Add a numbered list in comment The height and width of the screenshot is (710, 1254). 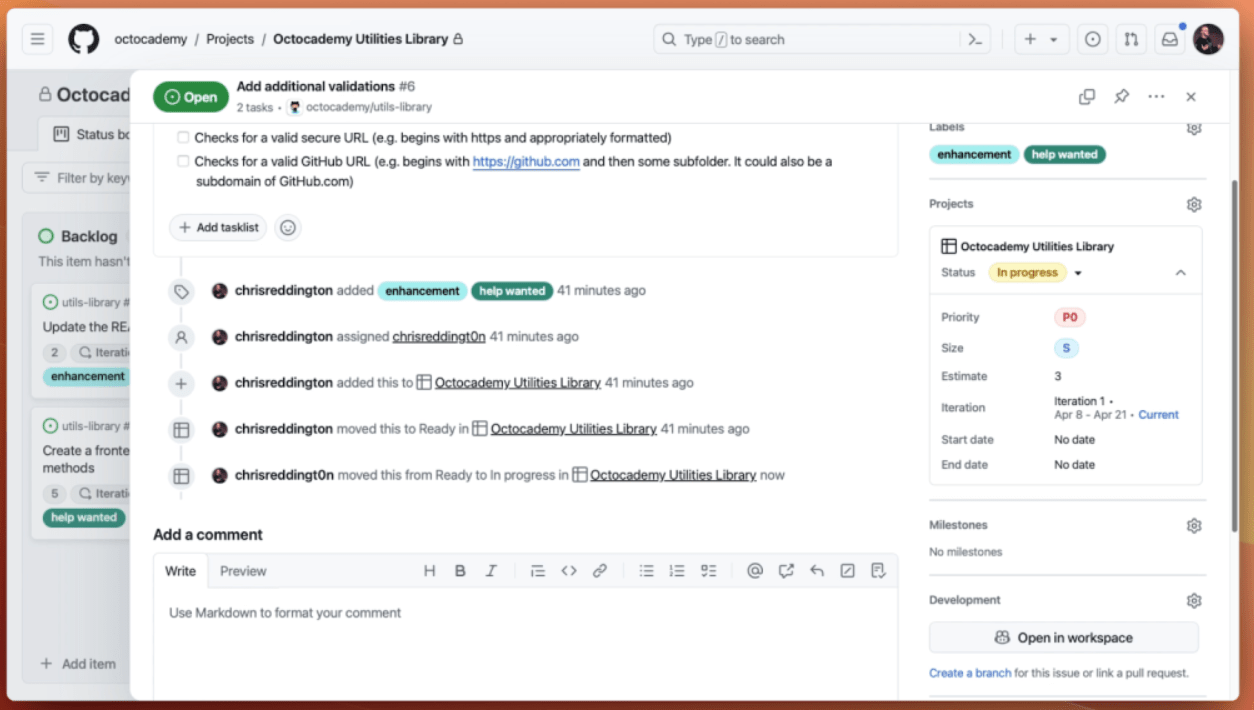tap(677, 571)
